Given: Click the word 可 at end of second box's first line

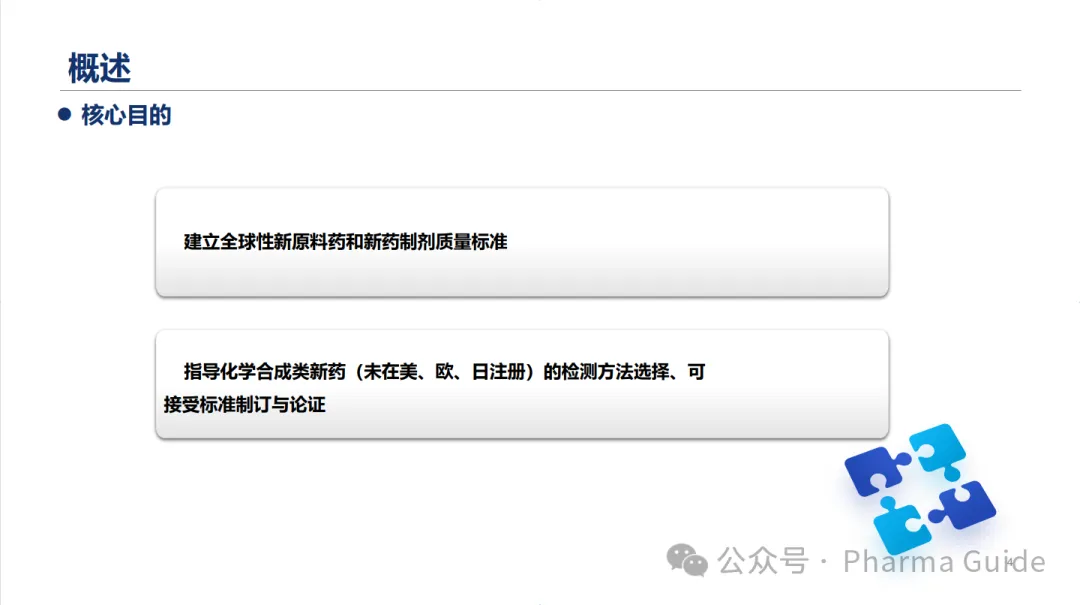Looking at the screenshot, I should [x=696, y=372].
